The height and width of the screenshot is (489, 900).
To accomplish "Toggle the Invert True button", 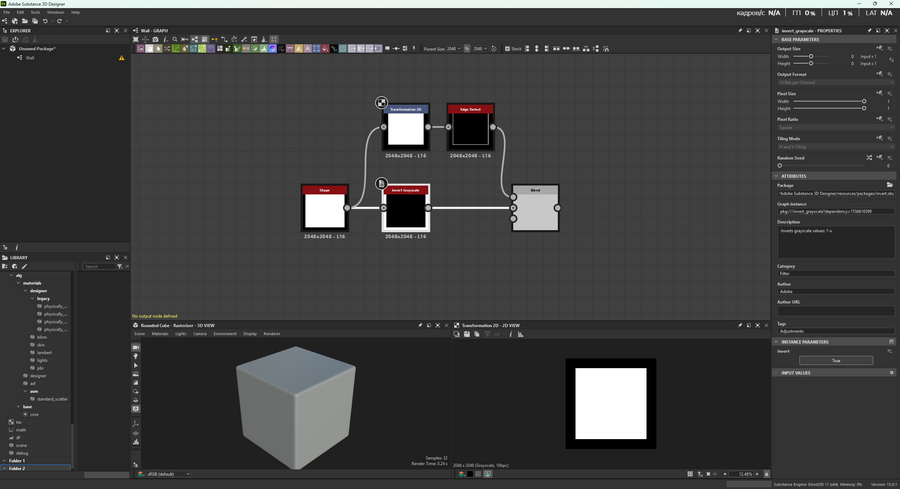I will pos(835,360).
